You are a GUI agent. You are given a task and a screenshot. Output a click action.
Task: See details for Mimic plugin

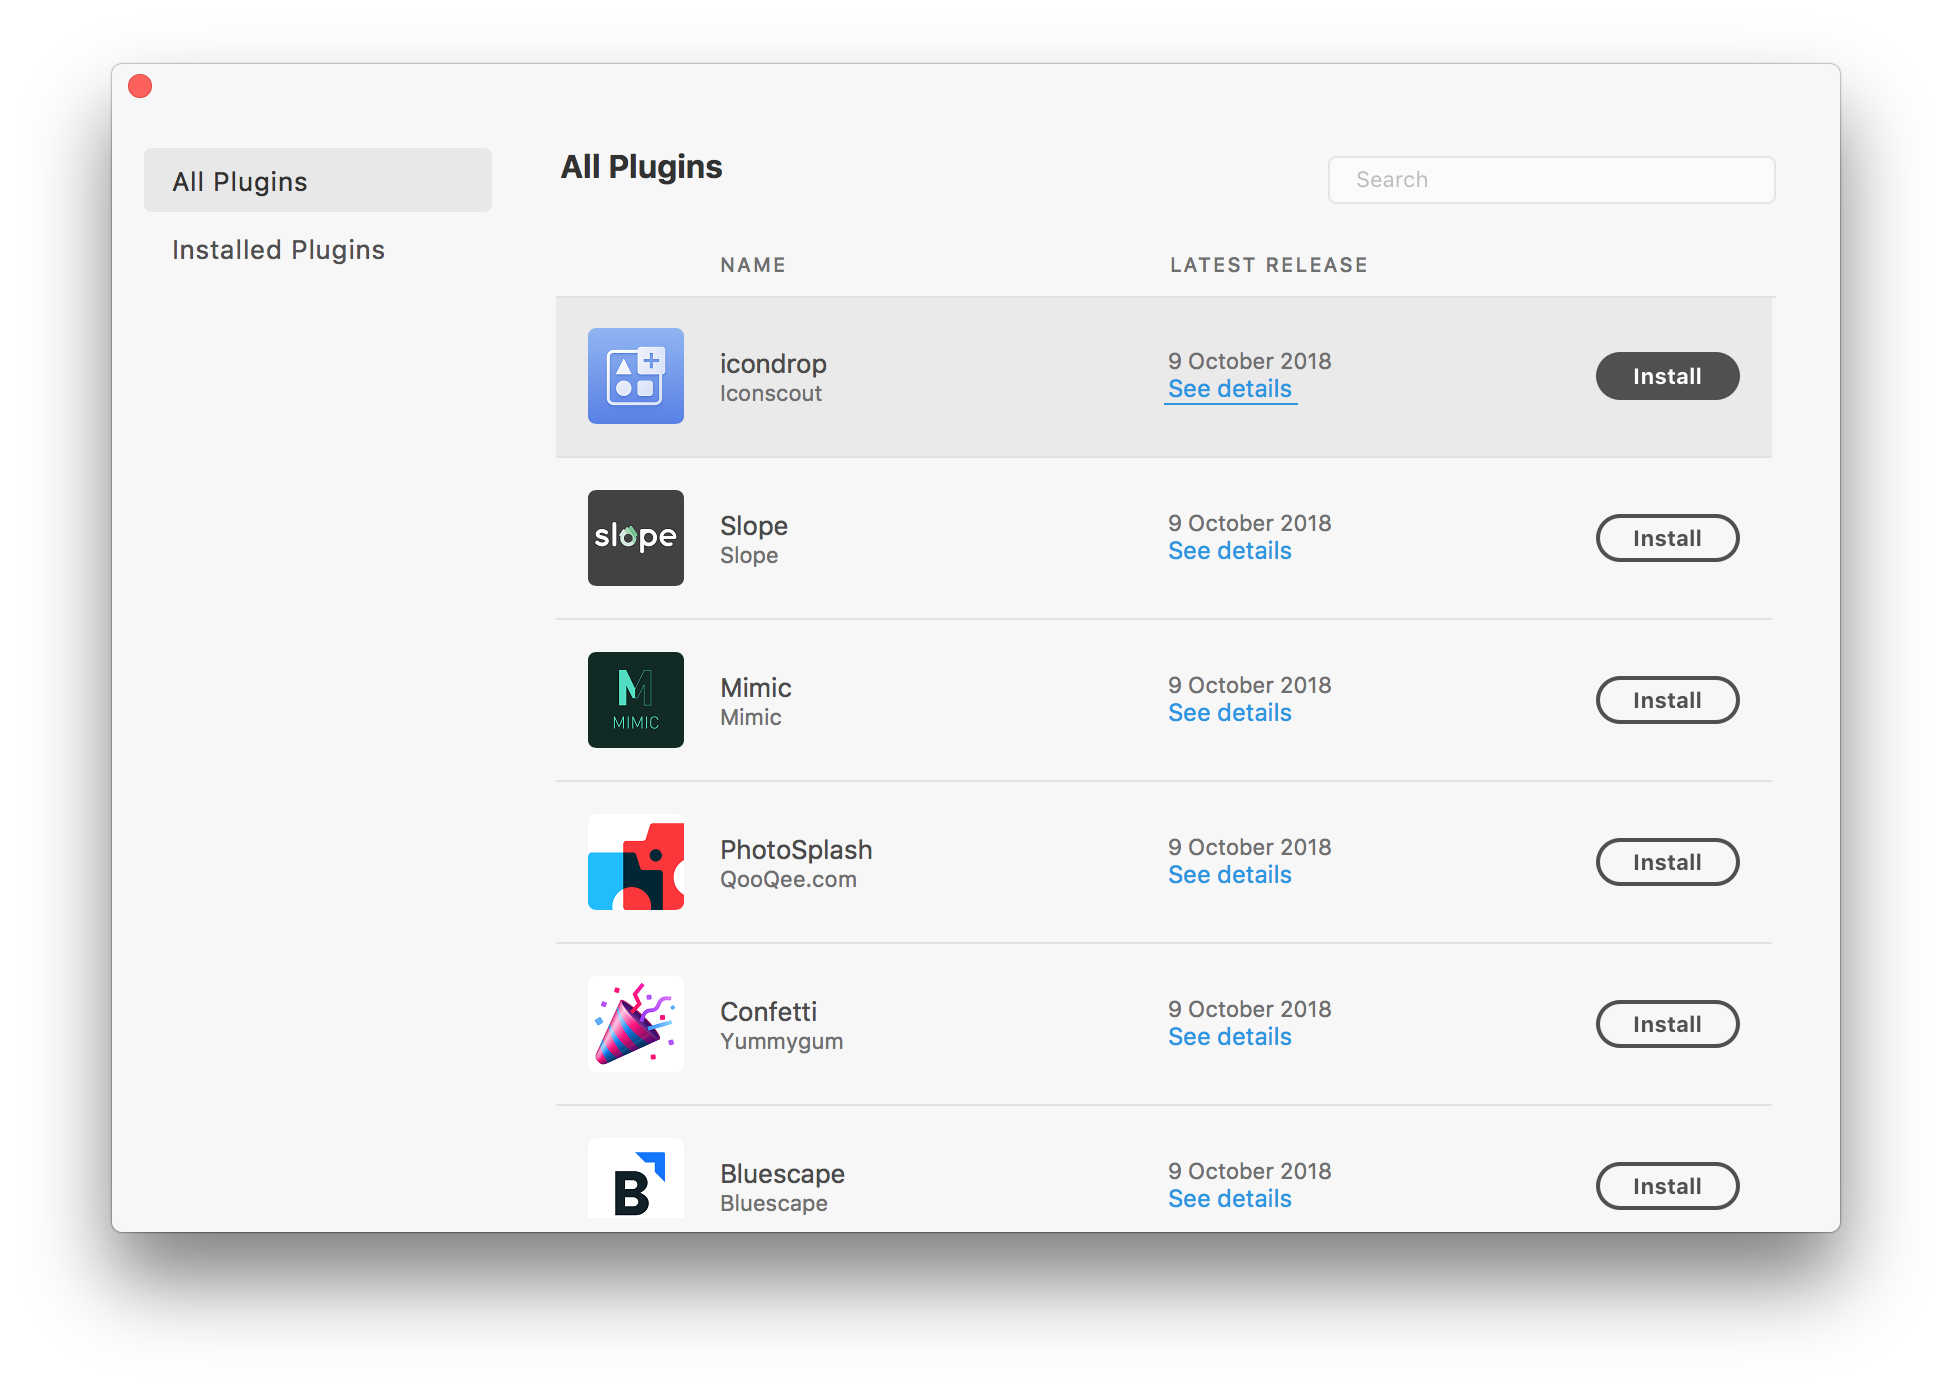[1228, 713]
